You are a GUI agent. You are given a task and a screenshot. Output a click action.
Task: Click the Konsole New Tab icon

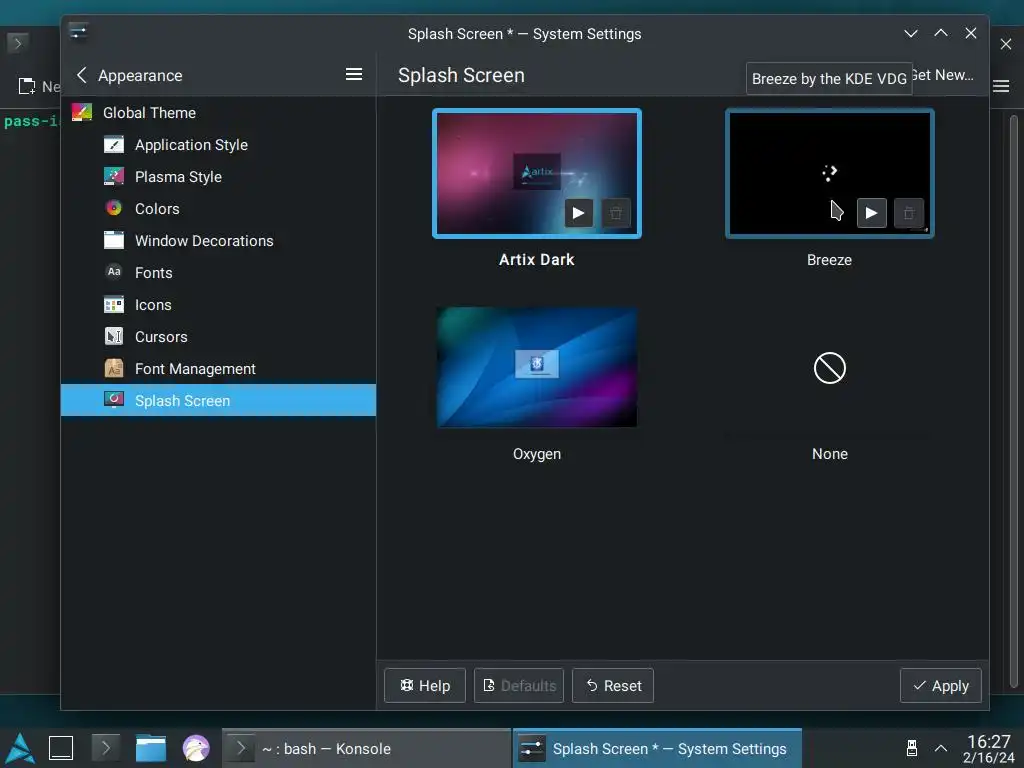(27, 86)
